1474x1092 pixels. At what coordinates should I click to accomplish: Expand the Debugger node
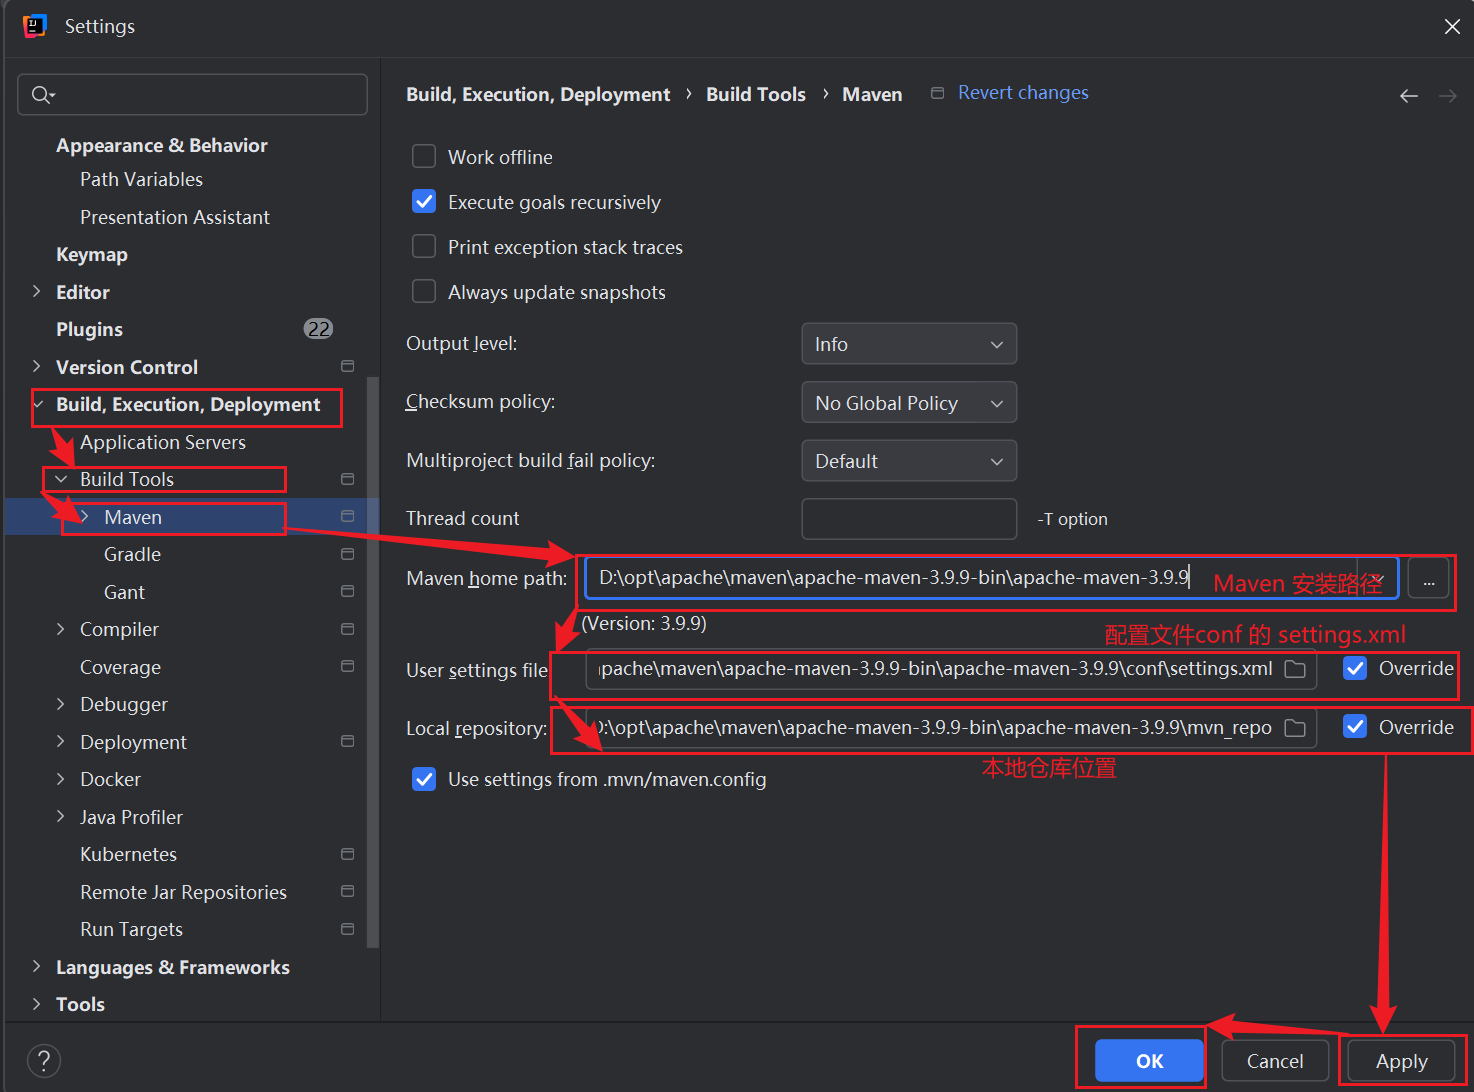click(x=61, y=704)
